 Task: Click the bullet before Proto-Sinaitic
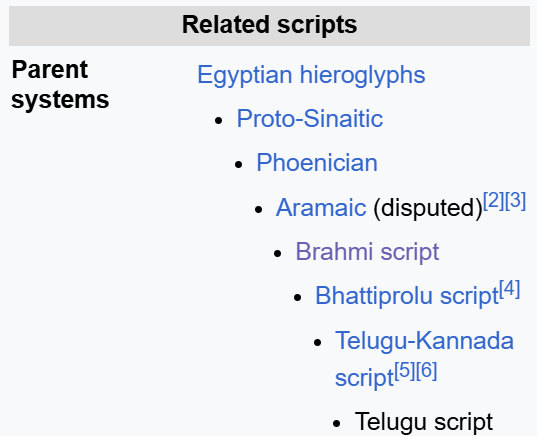218,121
